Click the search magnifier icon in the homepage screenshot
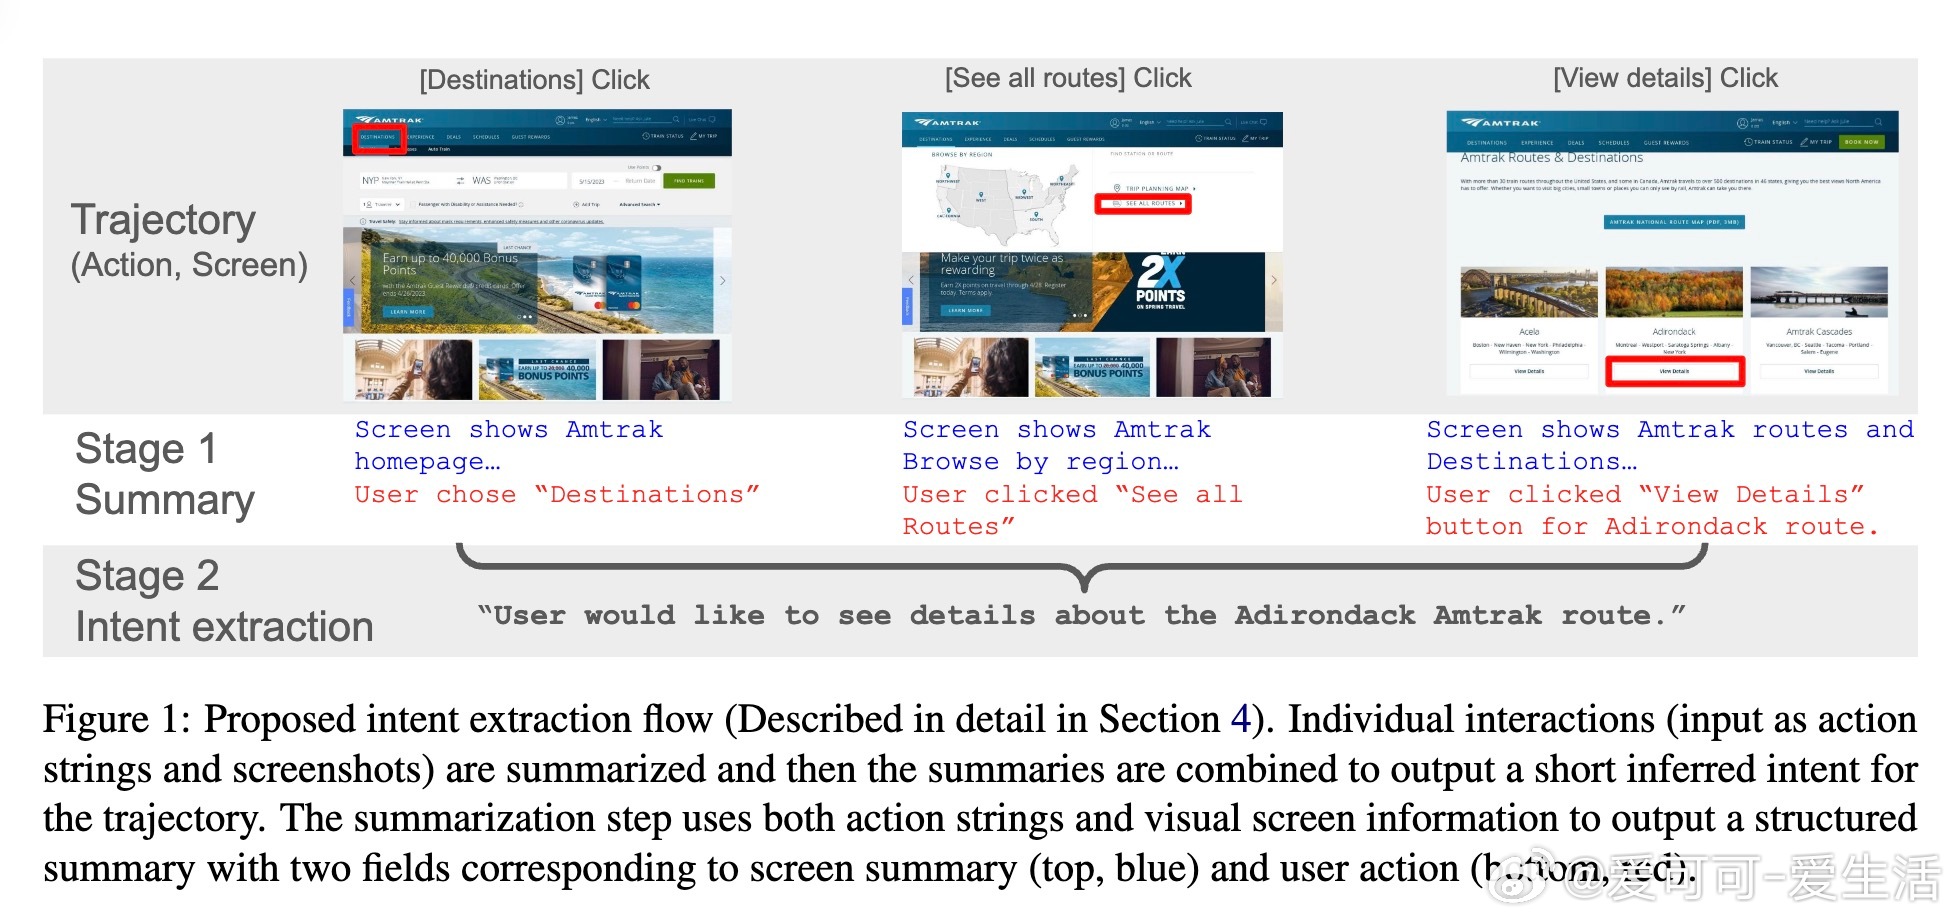The height and width of the screenshot is (924, 1958). (x=676, y=119)
